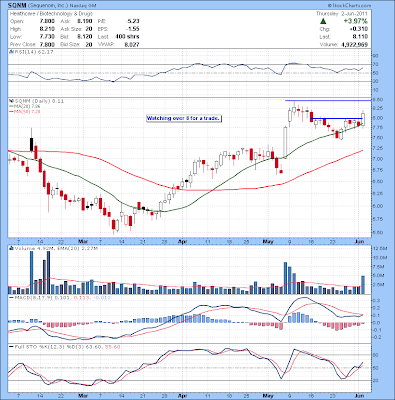Click the green up-arrow change icon
Image resolution: width=395 pixels, height=400 pixels.
(x=323, y=21)
